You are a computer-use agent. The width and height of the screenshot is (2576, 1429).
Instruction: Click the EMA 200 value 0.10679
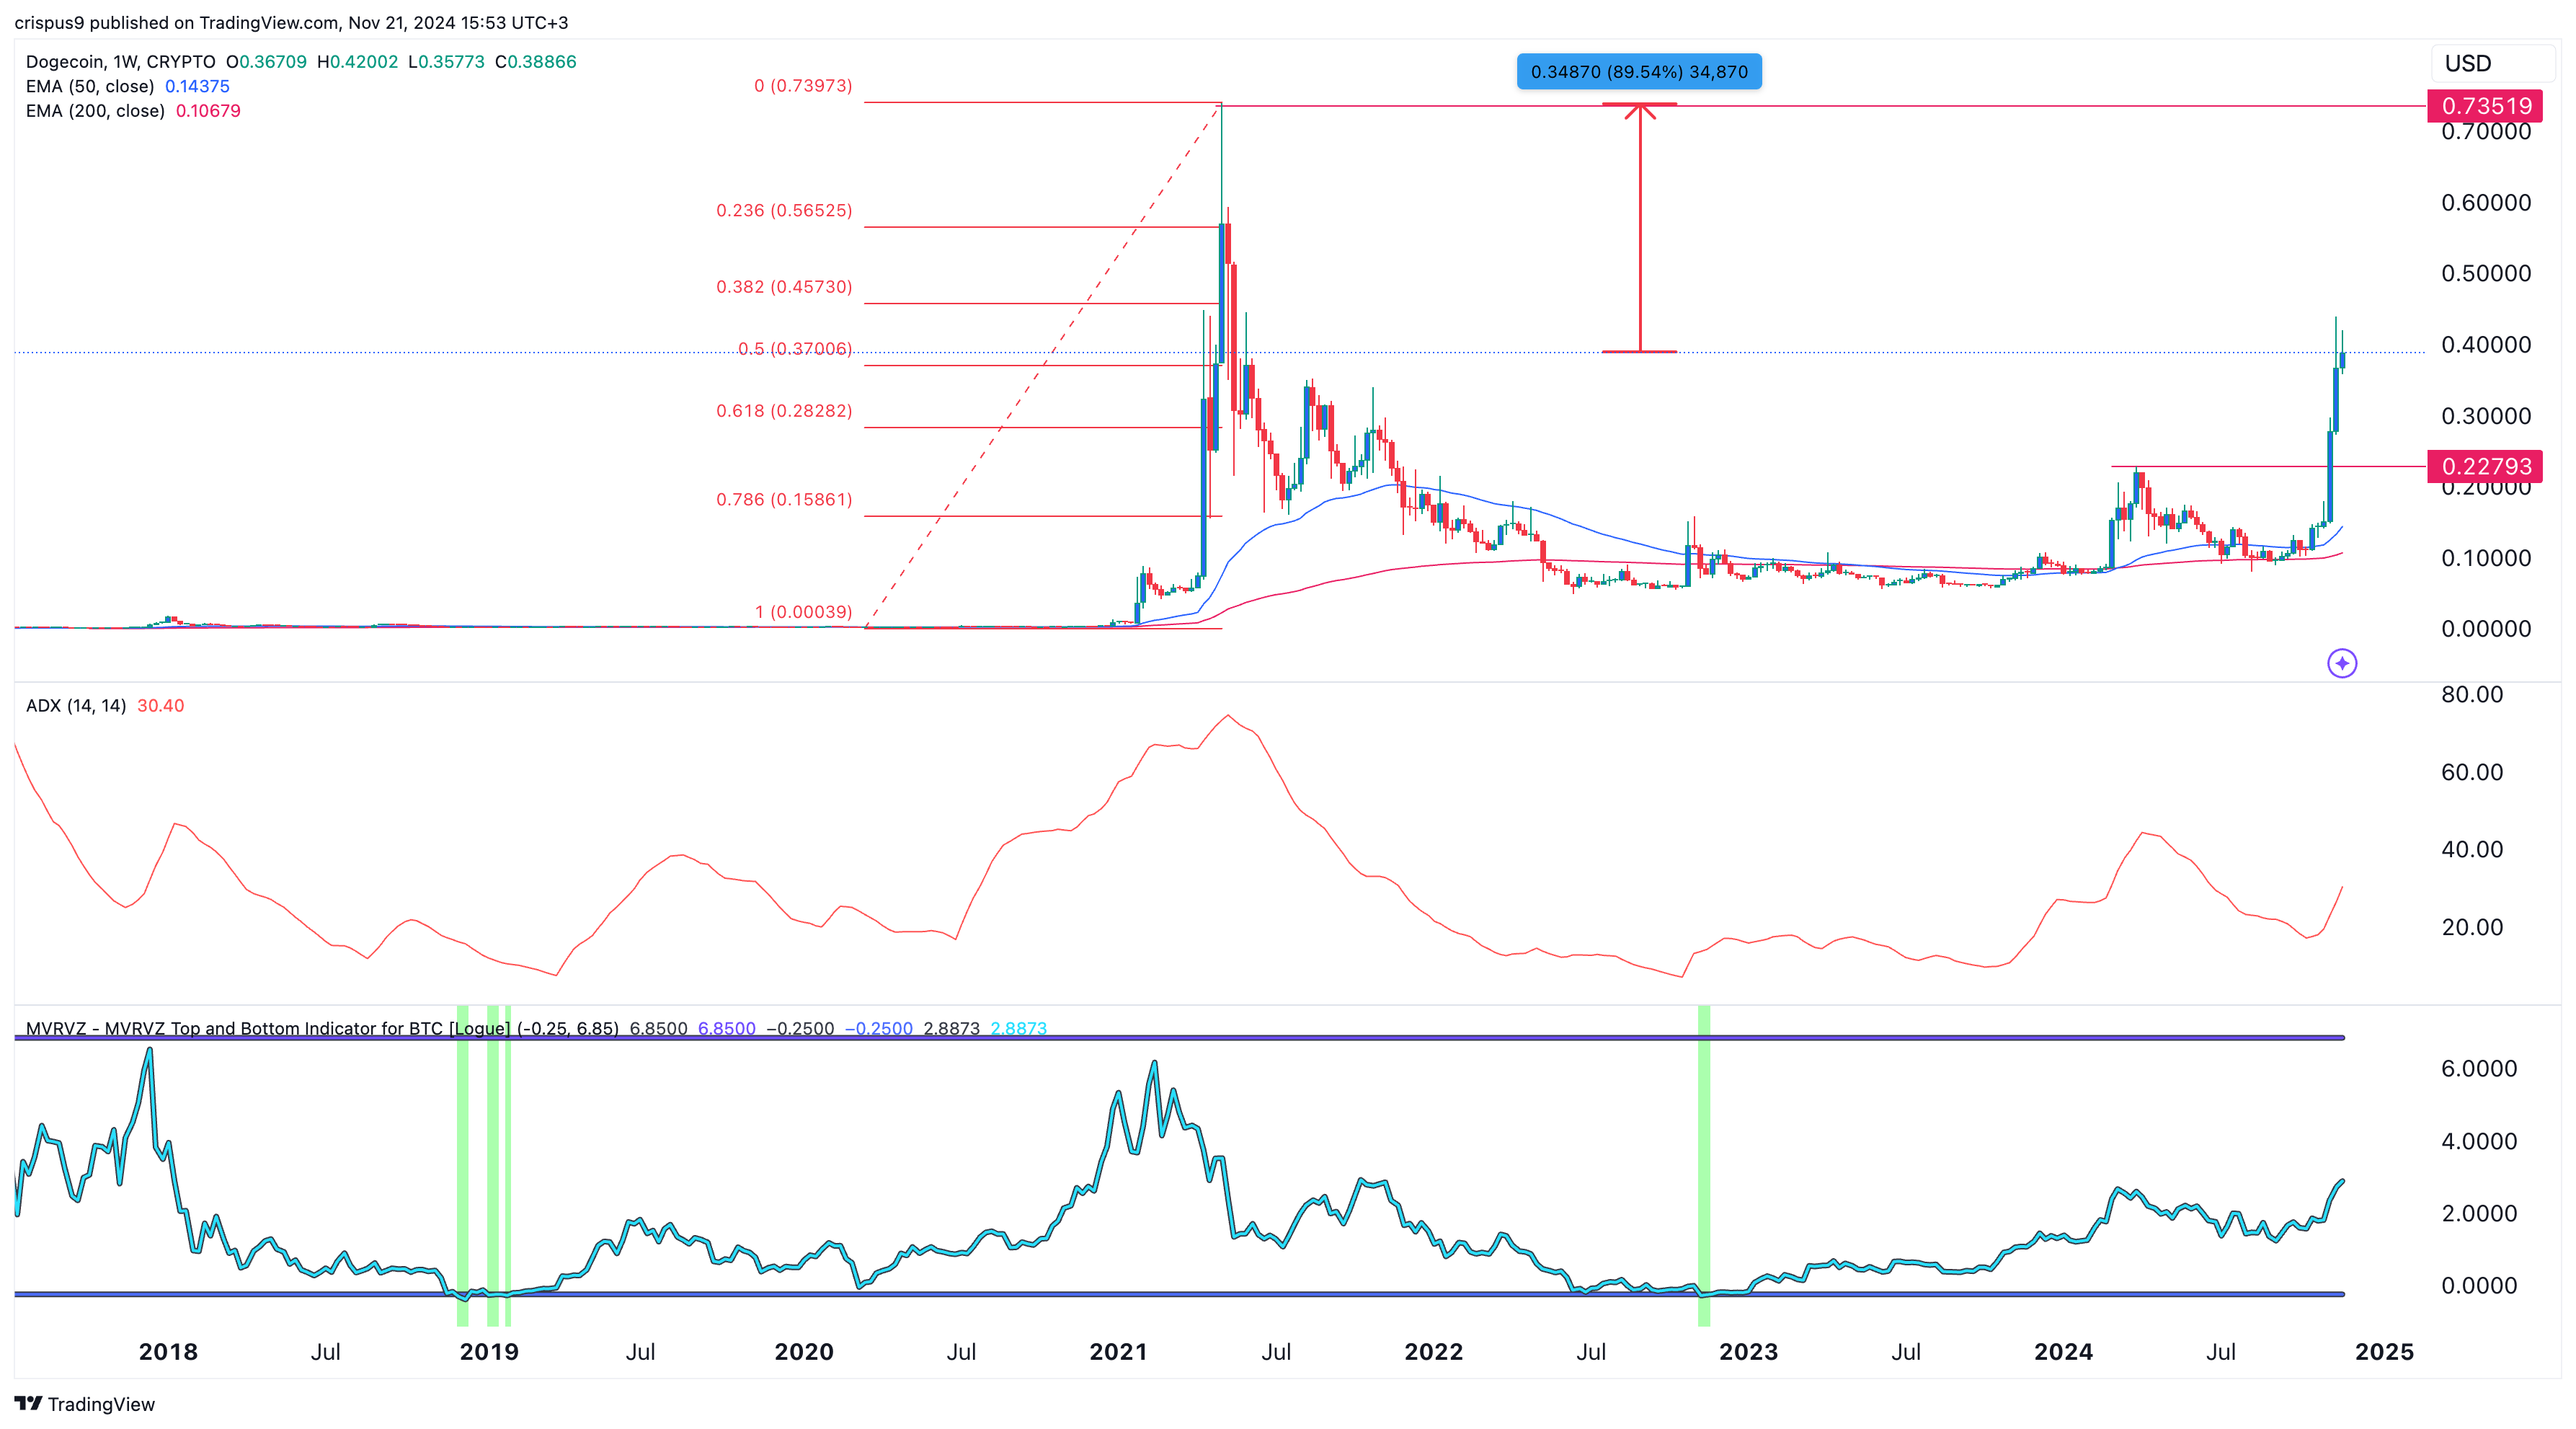[x=208, y=111]
